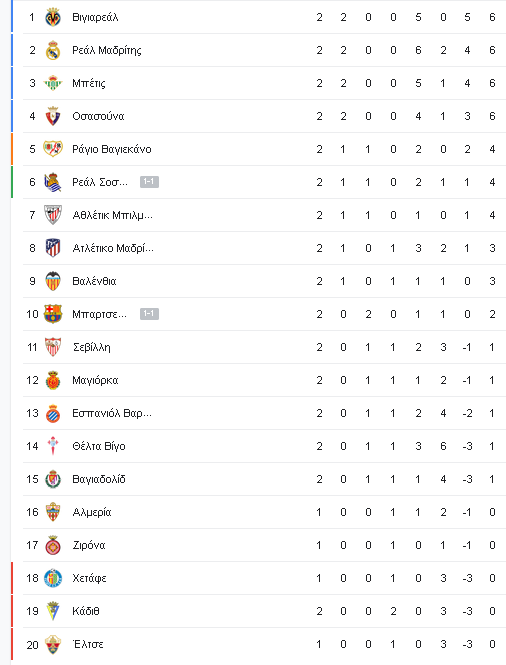Click the Cádiz (Κάδιθ) yellow crest
Viewport: 506px width, 665px height.
pyautogui.click(x=53, y=611)
